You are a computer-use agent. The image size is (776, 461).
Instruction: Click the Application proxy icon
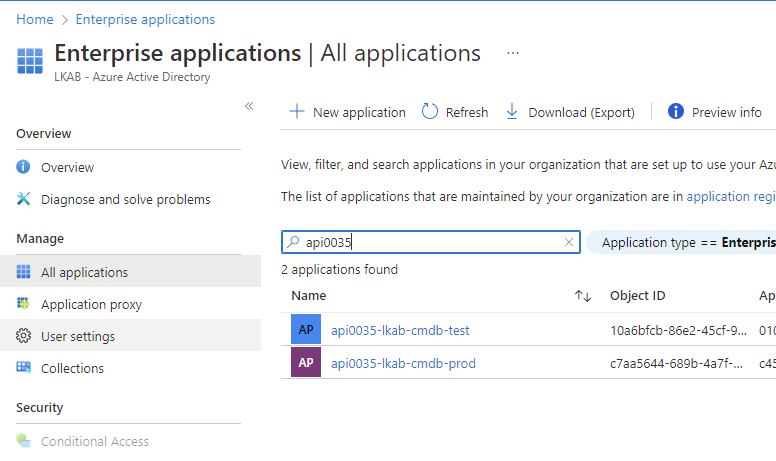pyautogui.click(x=23, y=303)
